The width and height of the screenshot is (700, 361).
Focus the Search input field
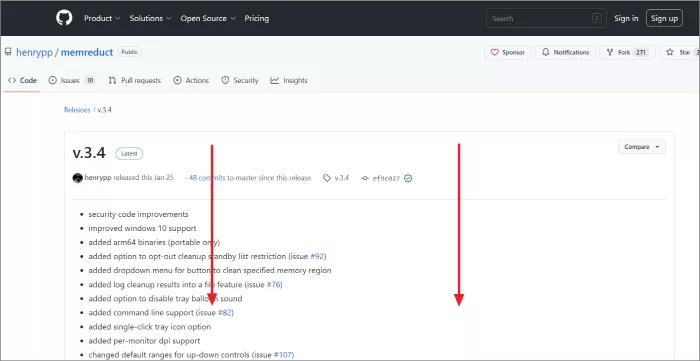tap(546, 18)
